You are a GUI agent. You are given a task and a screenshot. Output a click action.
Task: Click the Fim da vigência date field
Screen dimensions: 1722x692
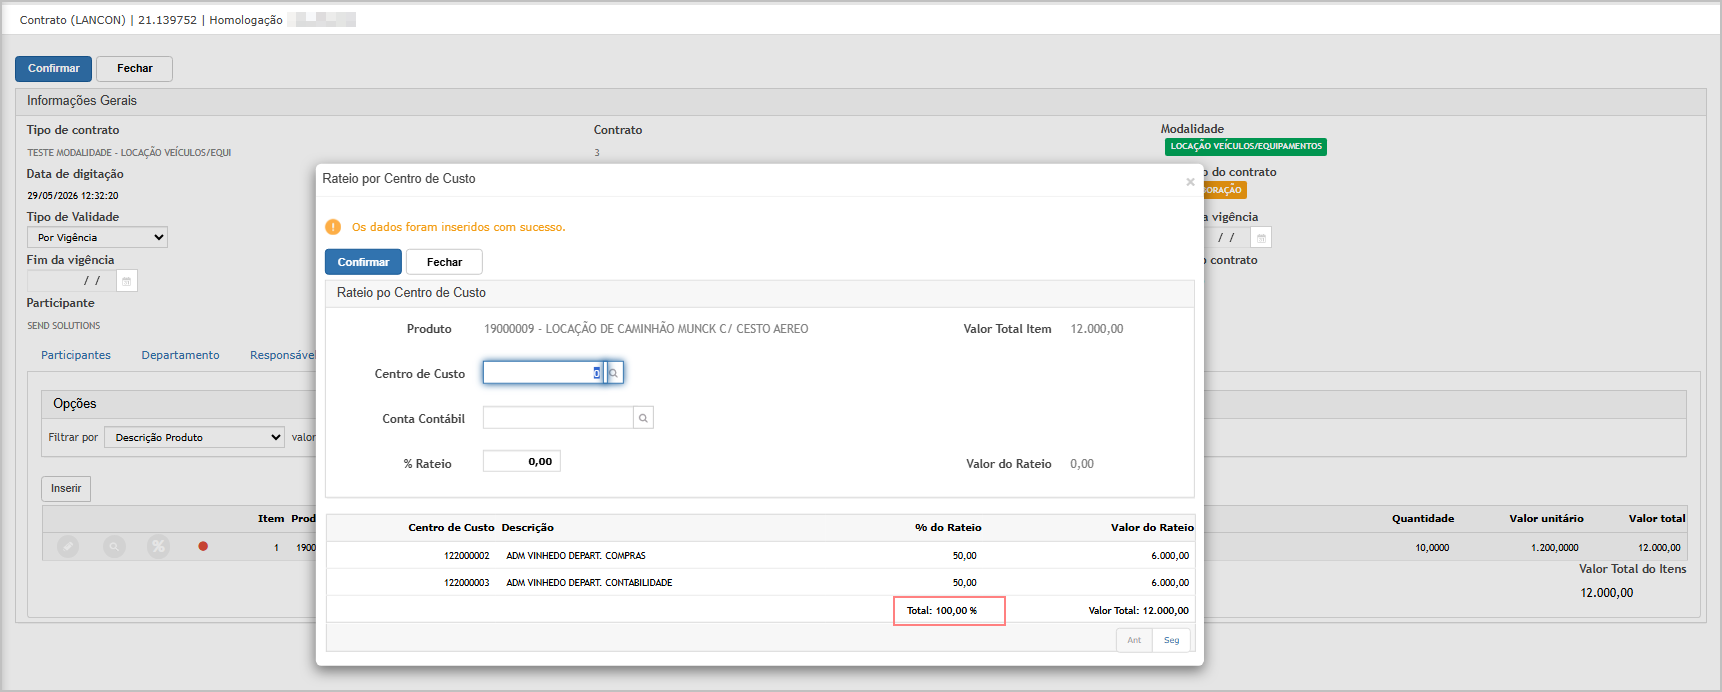coord(71,281)
